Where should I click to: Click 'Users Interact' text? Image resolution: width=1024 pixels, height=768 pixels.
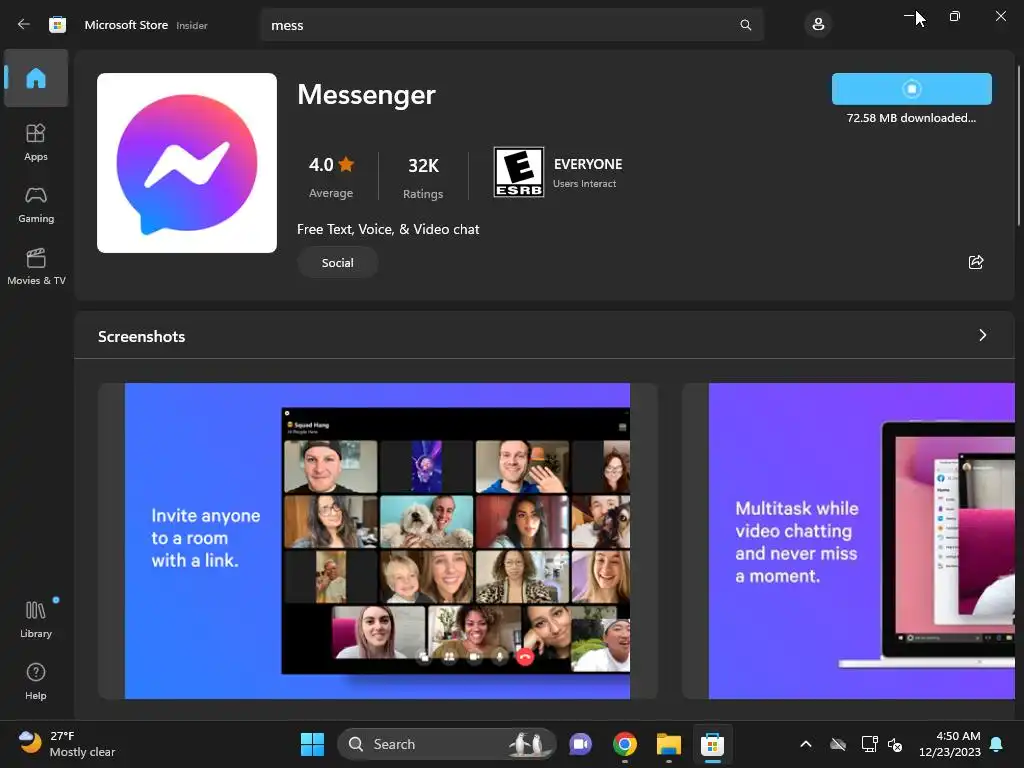(x=584, y=184)
